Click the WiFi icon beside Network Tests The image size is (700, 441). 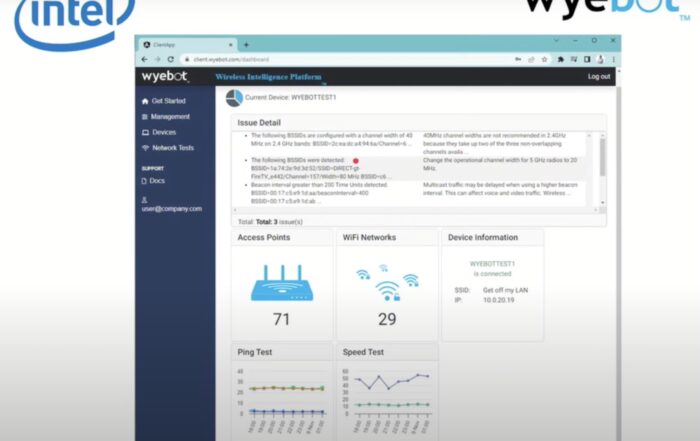point(145,148)
